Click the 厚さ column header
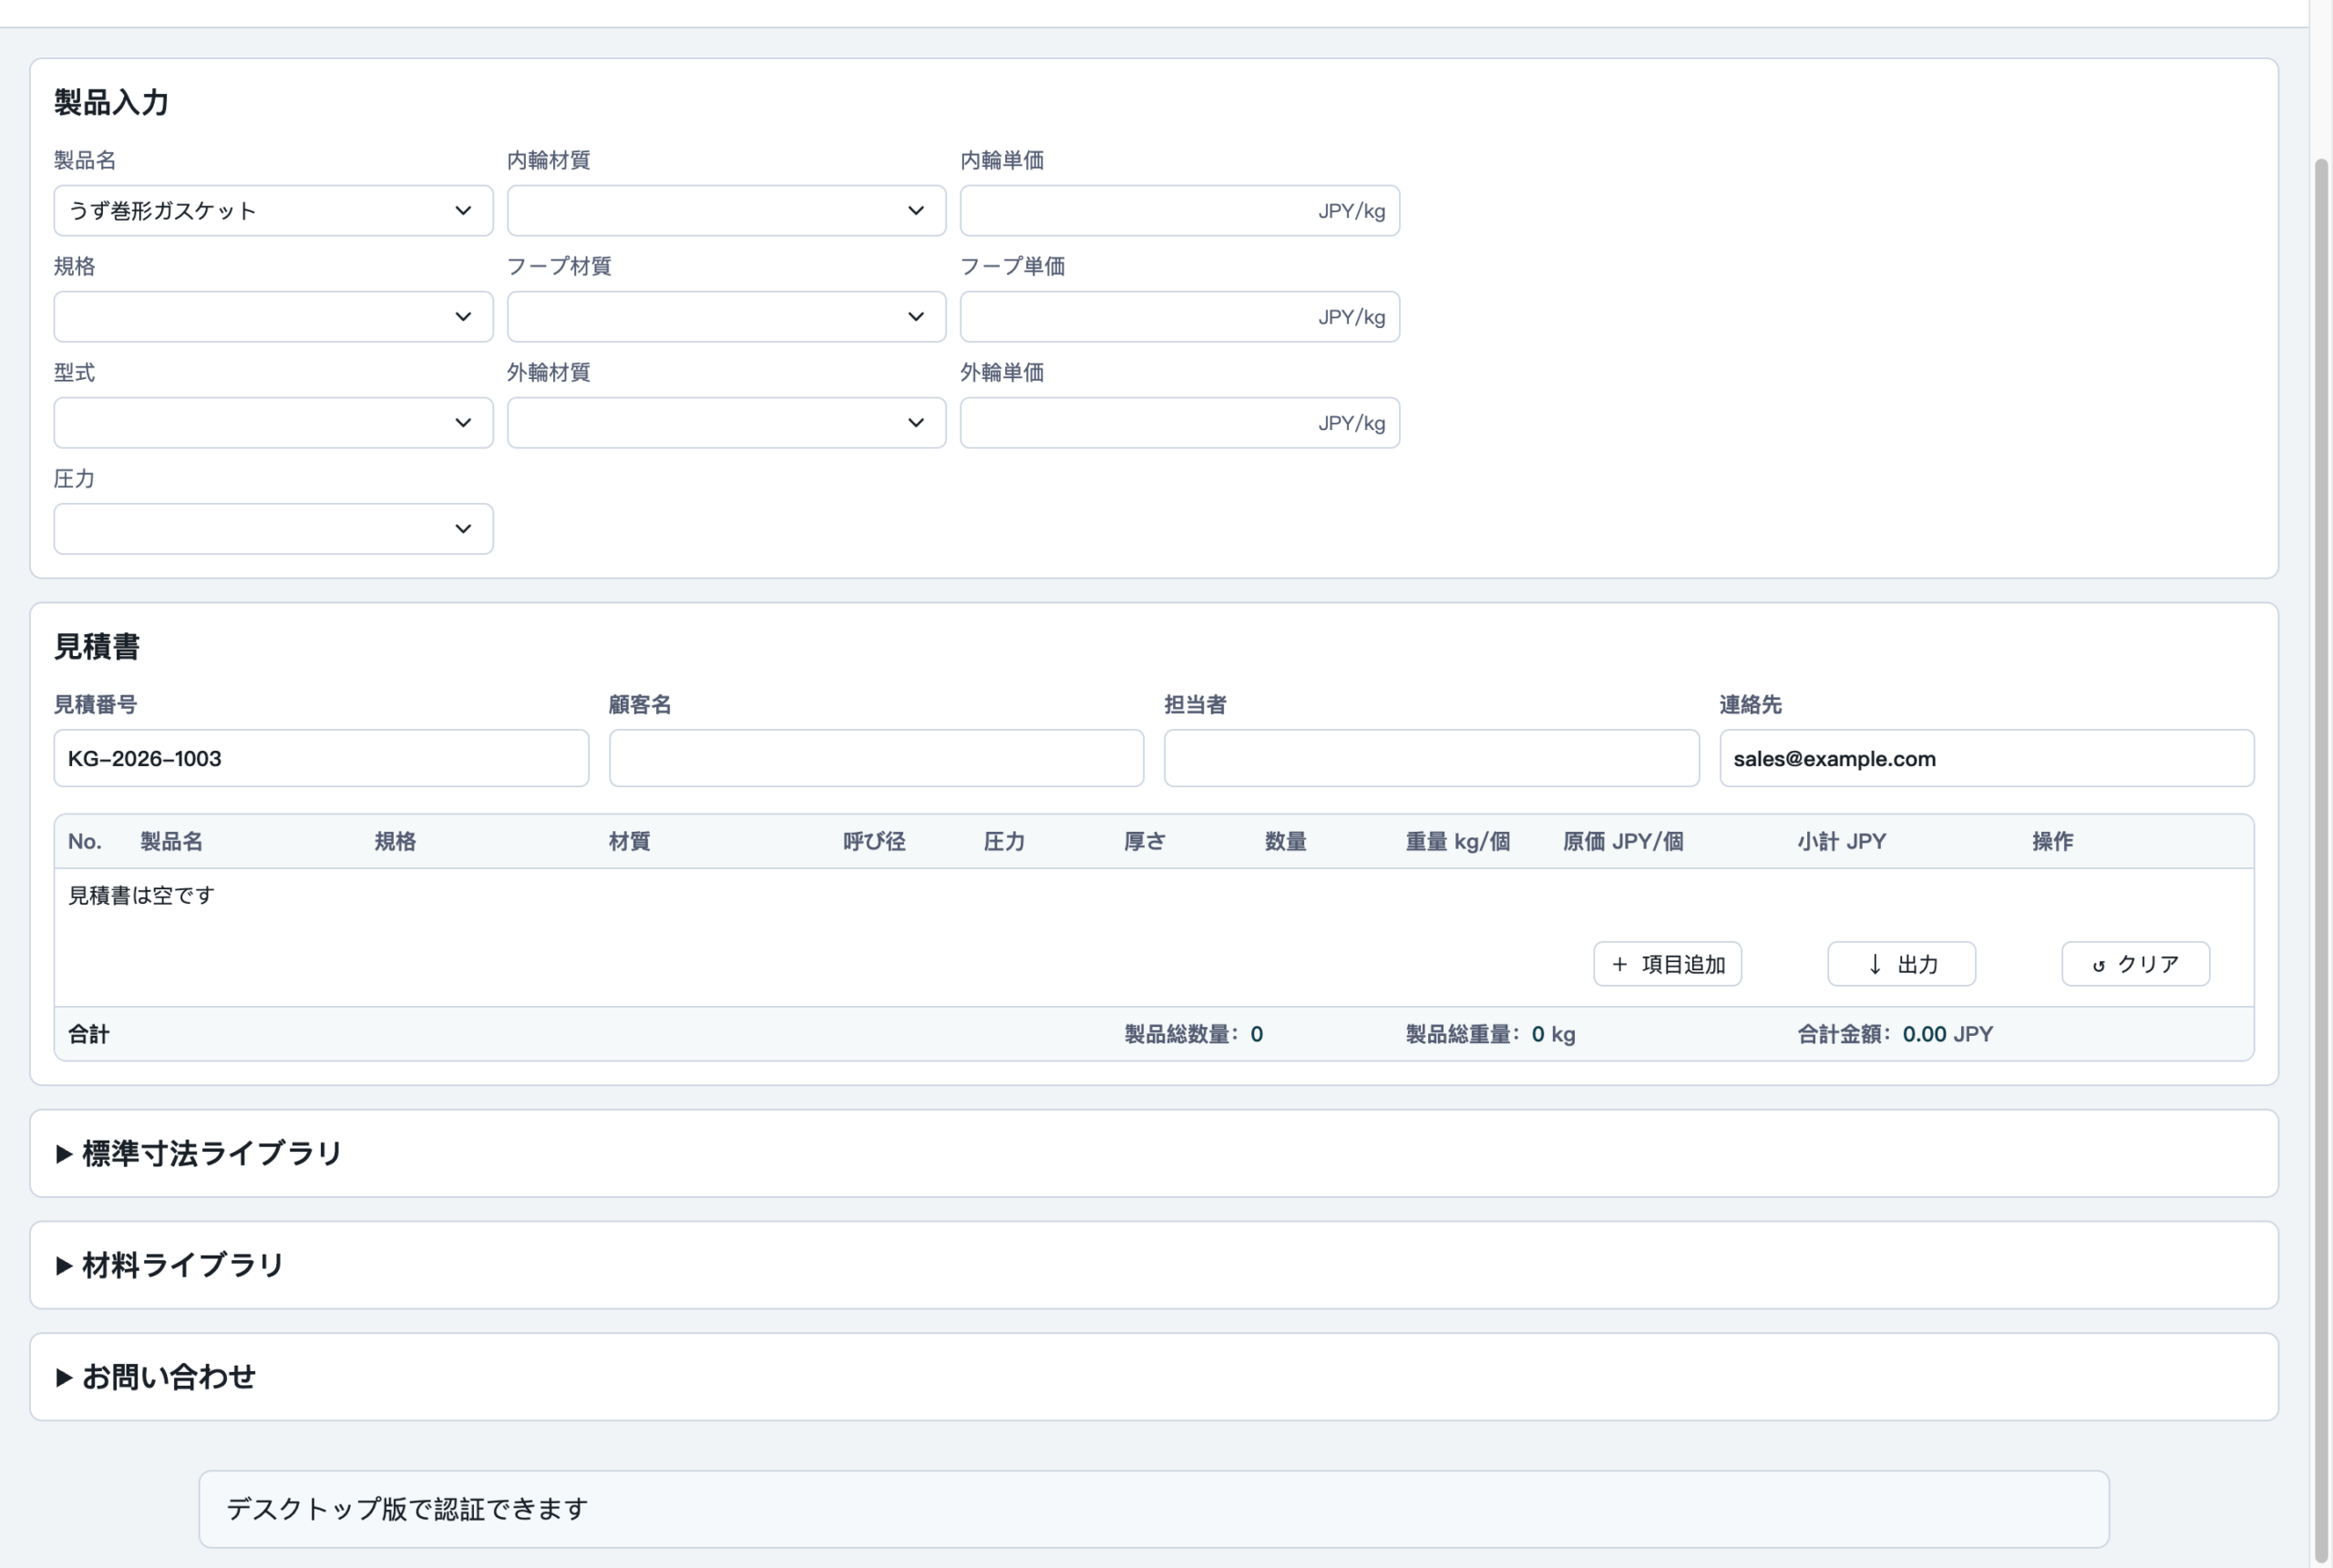 (x=1144, y=841)
